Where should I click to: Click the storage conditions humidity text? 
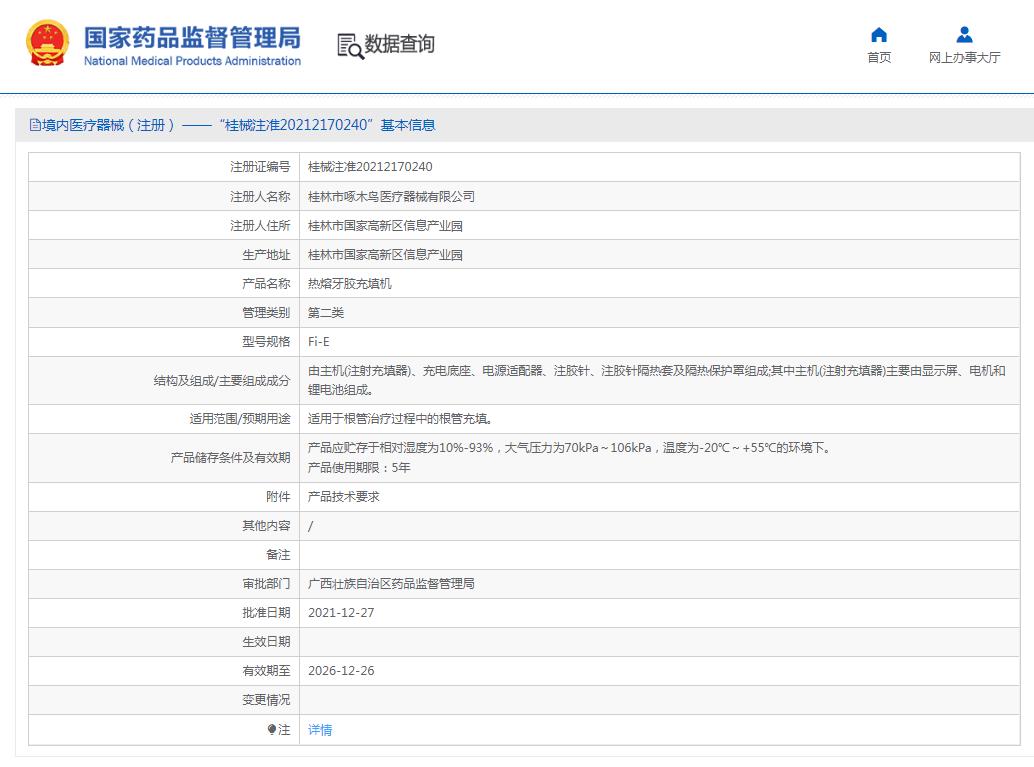[x=569, y=448]
